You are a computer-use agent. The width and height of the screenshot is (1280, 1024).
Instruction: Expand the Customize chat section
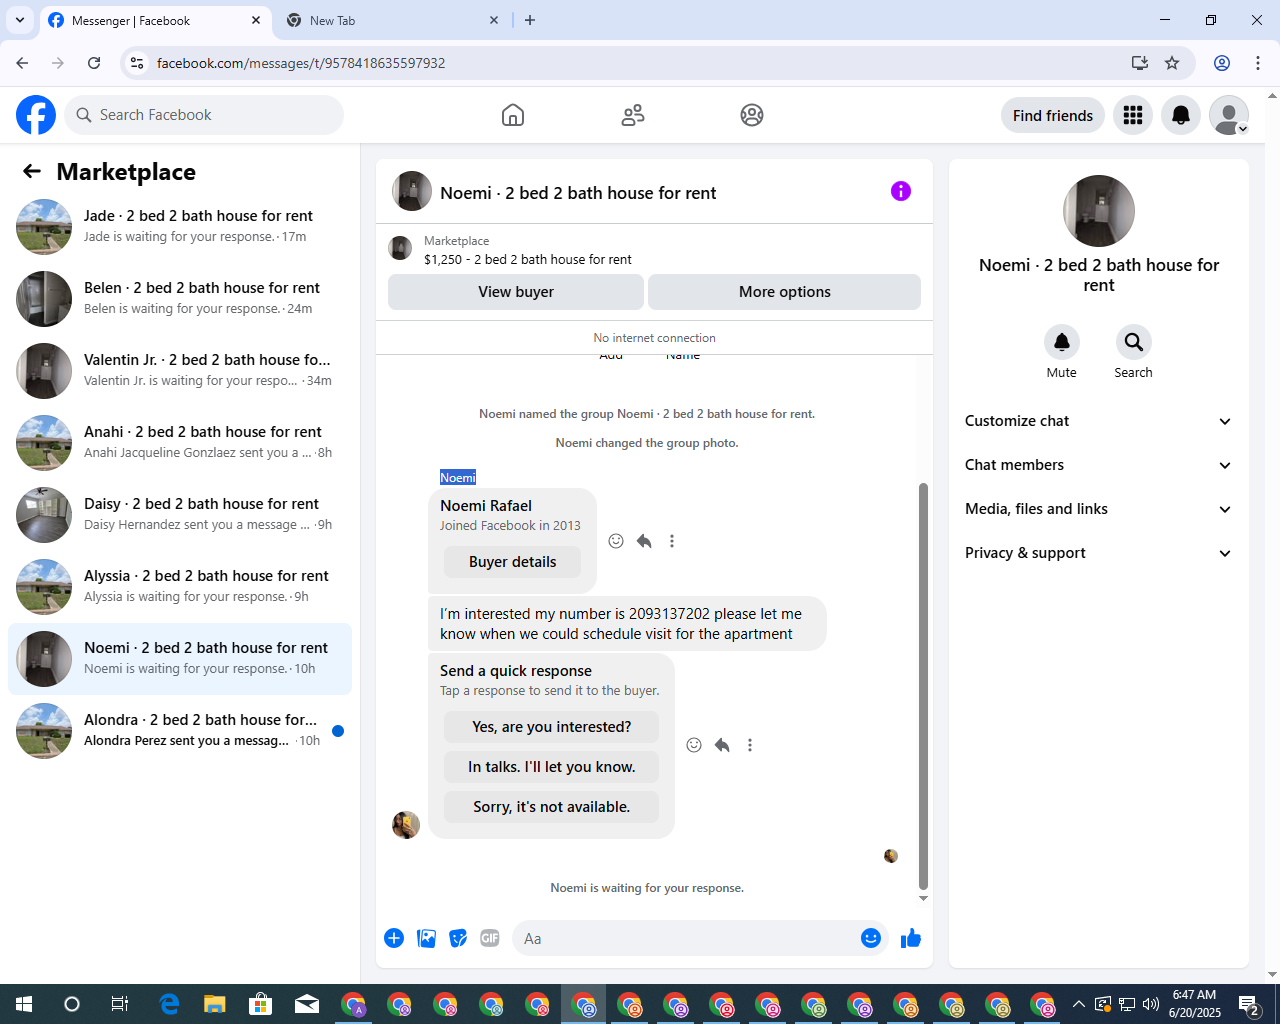click(x=1099, y=421)
